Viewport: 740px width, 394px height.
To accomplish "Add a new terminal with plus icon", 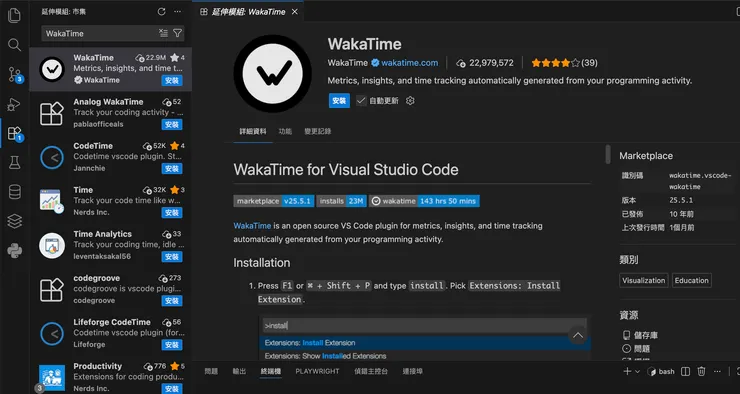I will point(627,371).
